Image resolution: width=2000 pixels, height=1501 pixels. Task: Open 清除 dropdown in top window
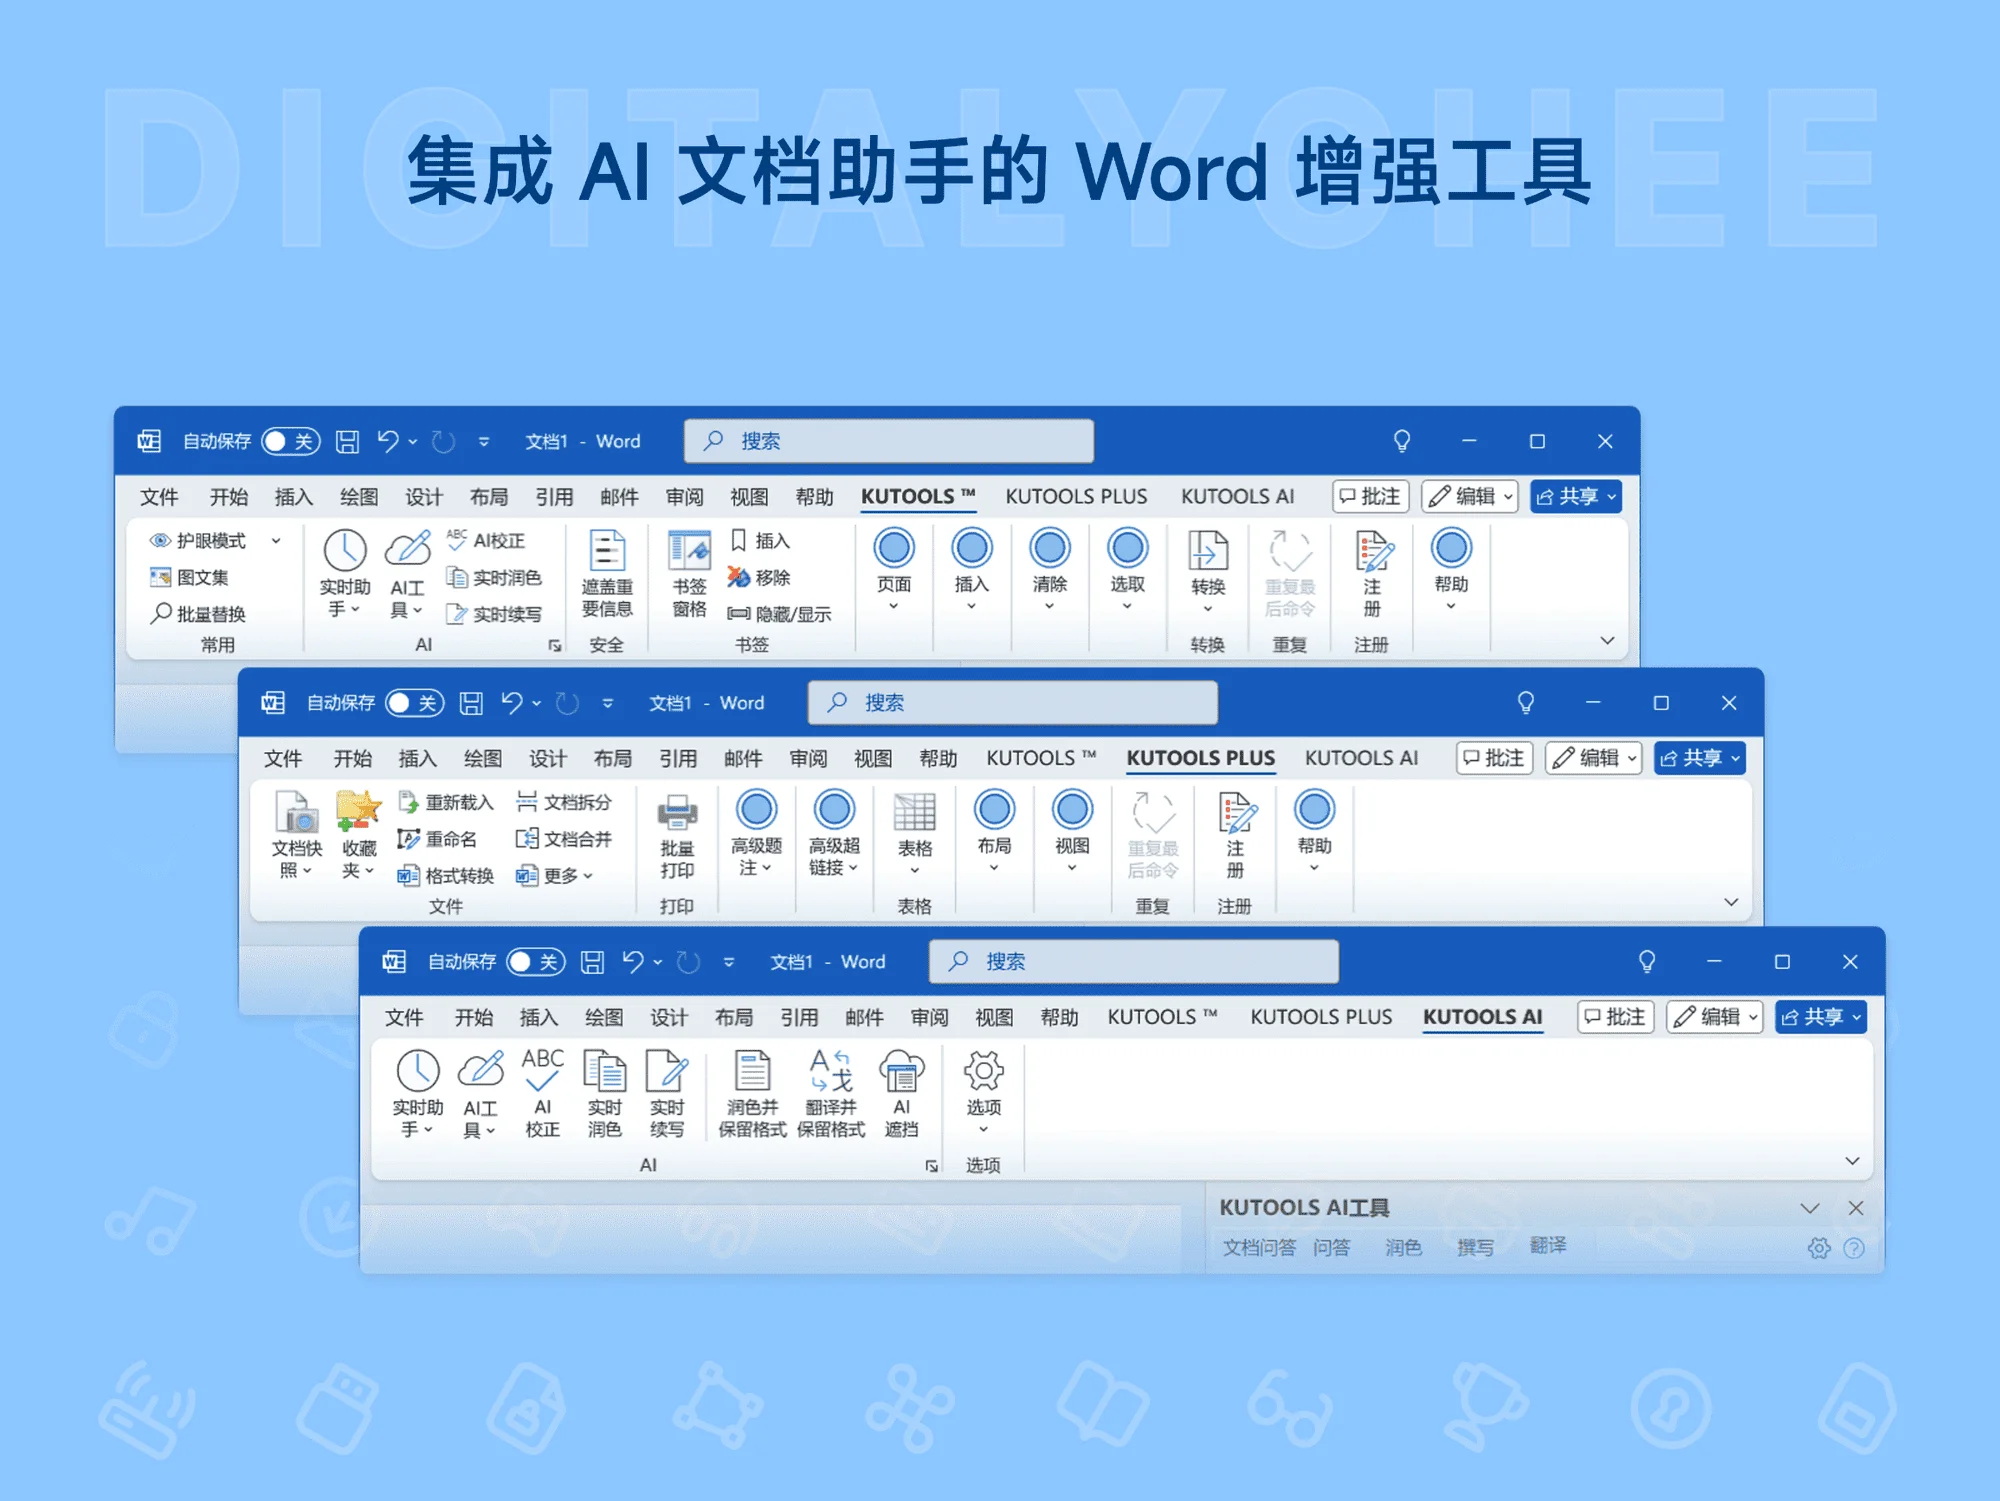pos(1049,570)
